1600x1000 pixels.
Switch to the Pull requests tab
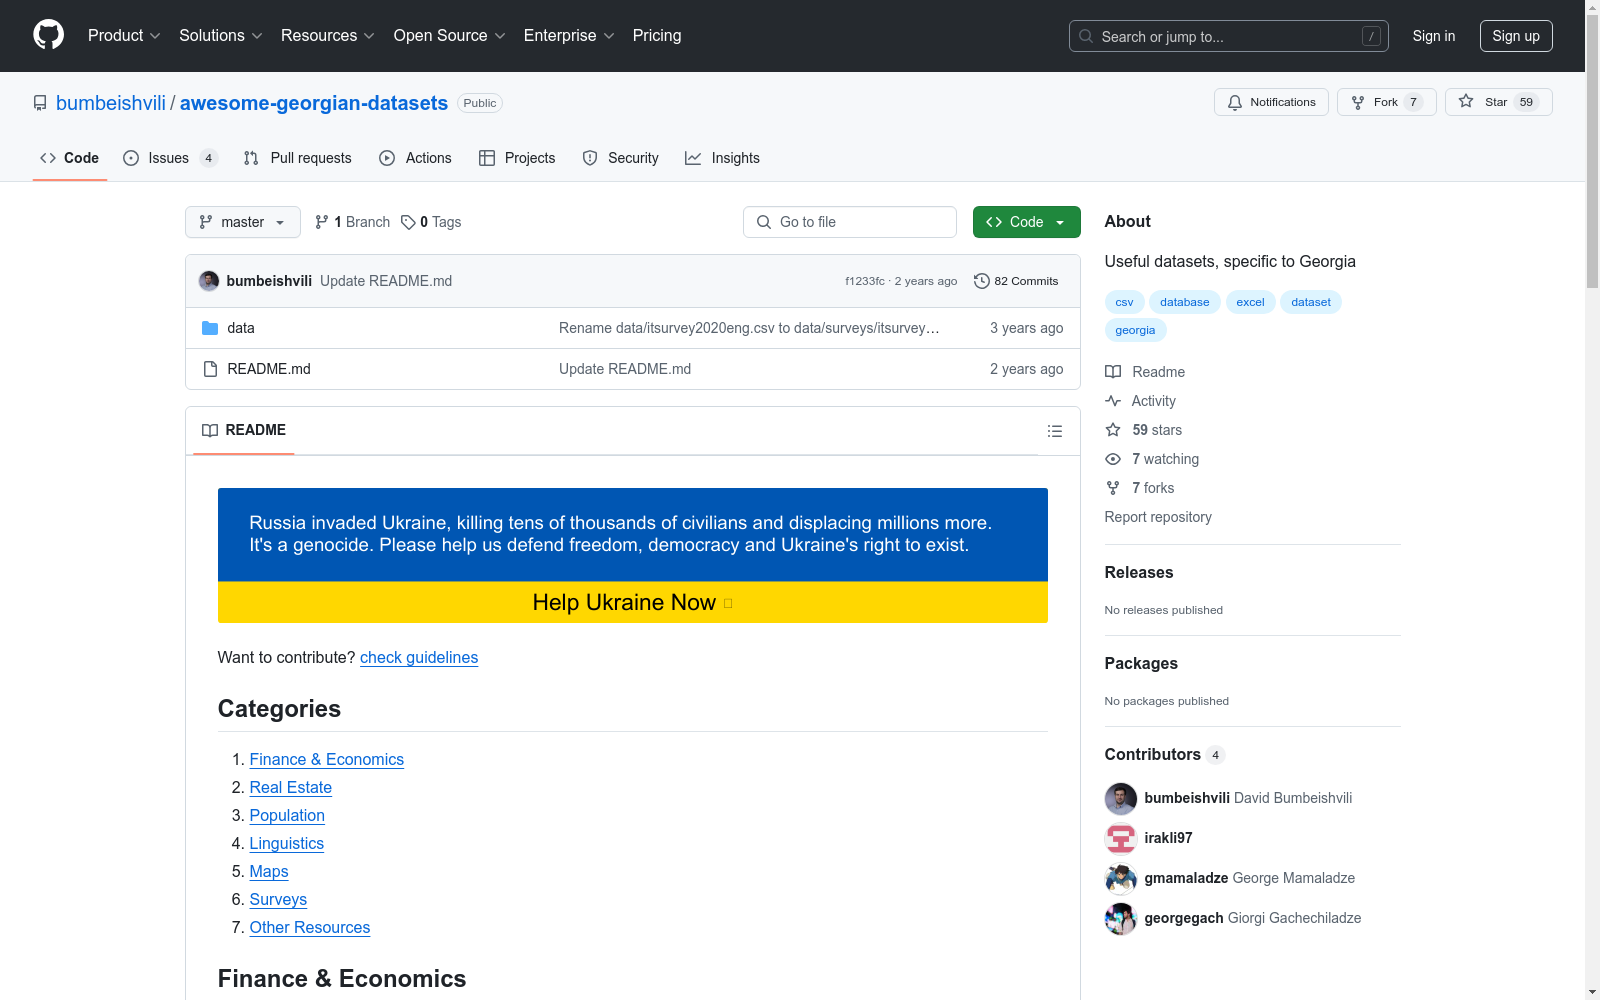[297, 158]
